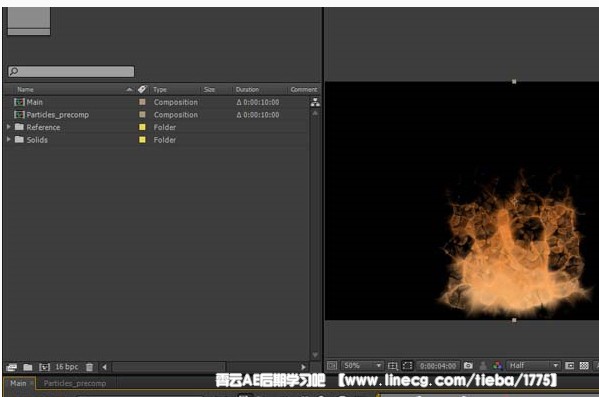Image resolution: width=599 pixels, height=397 pixels.
Task: Select the Particles_precomp composition row
Action: point(156,115)
